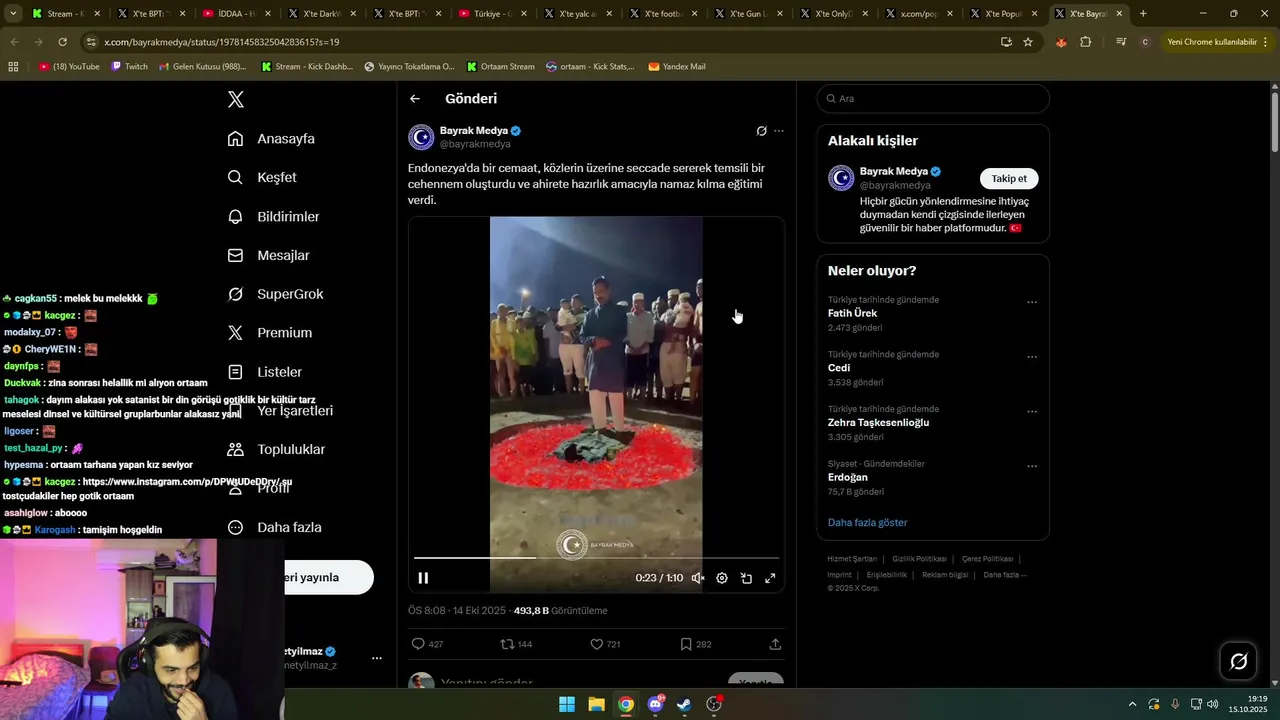Open Erdoğan trending topic
This screenshot has width=1280, height=720.
pyautogui.click(x=848, y=477)
